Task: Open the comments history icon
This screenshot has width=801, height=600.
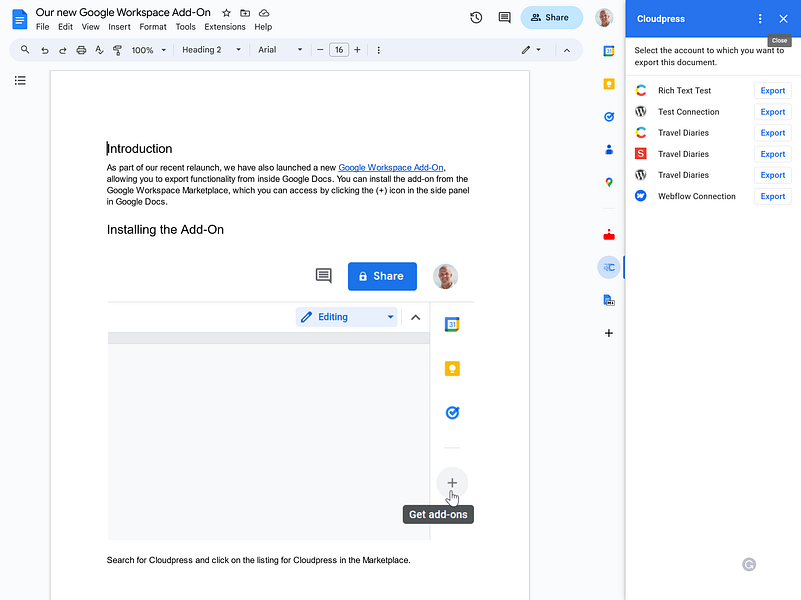Action: pyautogui.click(x=504, y=18)
